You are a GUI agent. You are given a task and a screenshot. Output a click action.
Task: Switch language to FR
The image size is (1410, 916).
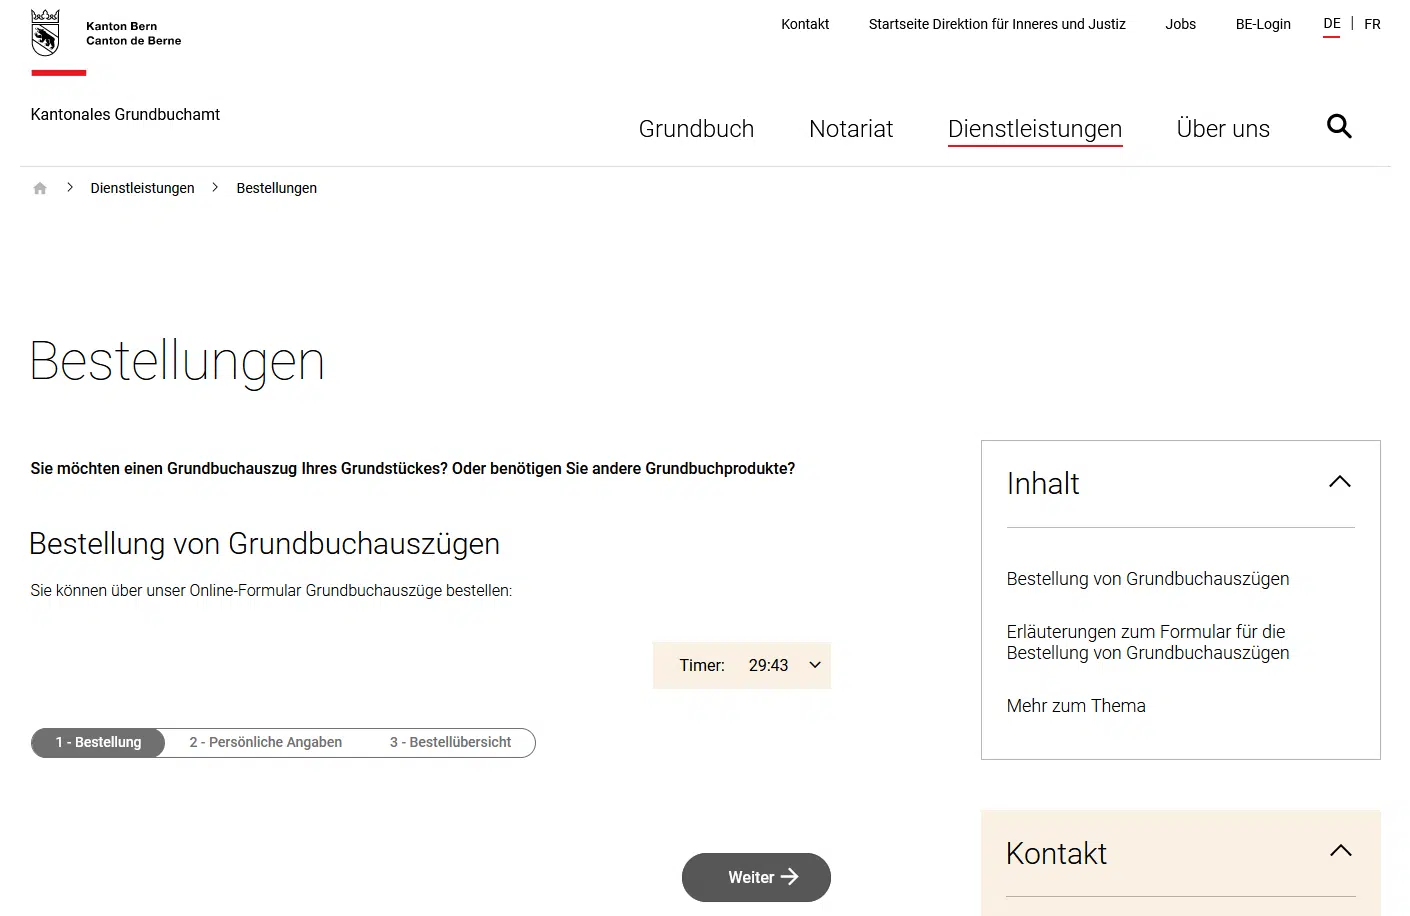point(1372,24)
